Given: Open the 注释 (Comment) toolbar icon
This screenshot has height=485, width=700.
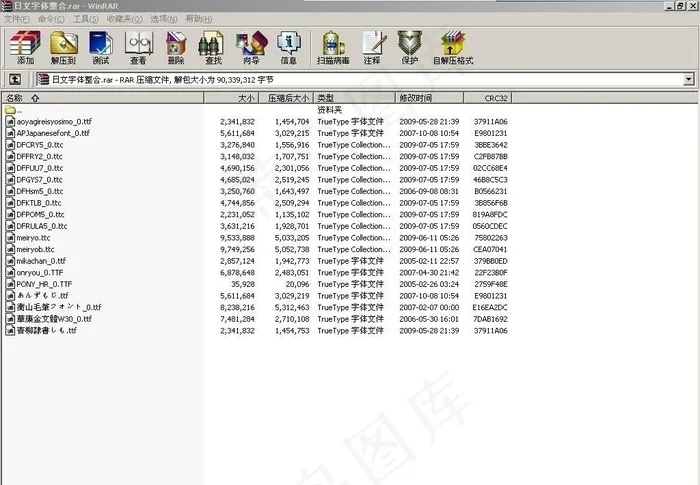Looking at the screenshot, I should pos(372,46).
